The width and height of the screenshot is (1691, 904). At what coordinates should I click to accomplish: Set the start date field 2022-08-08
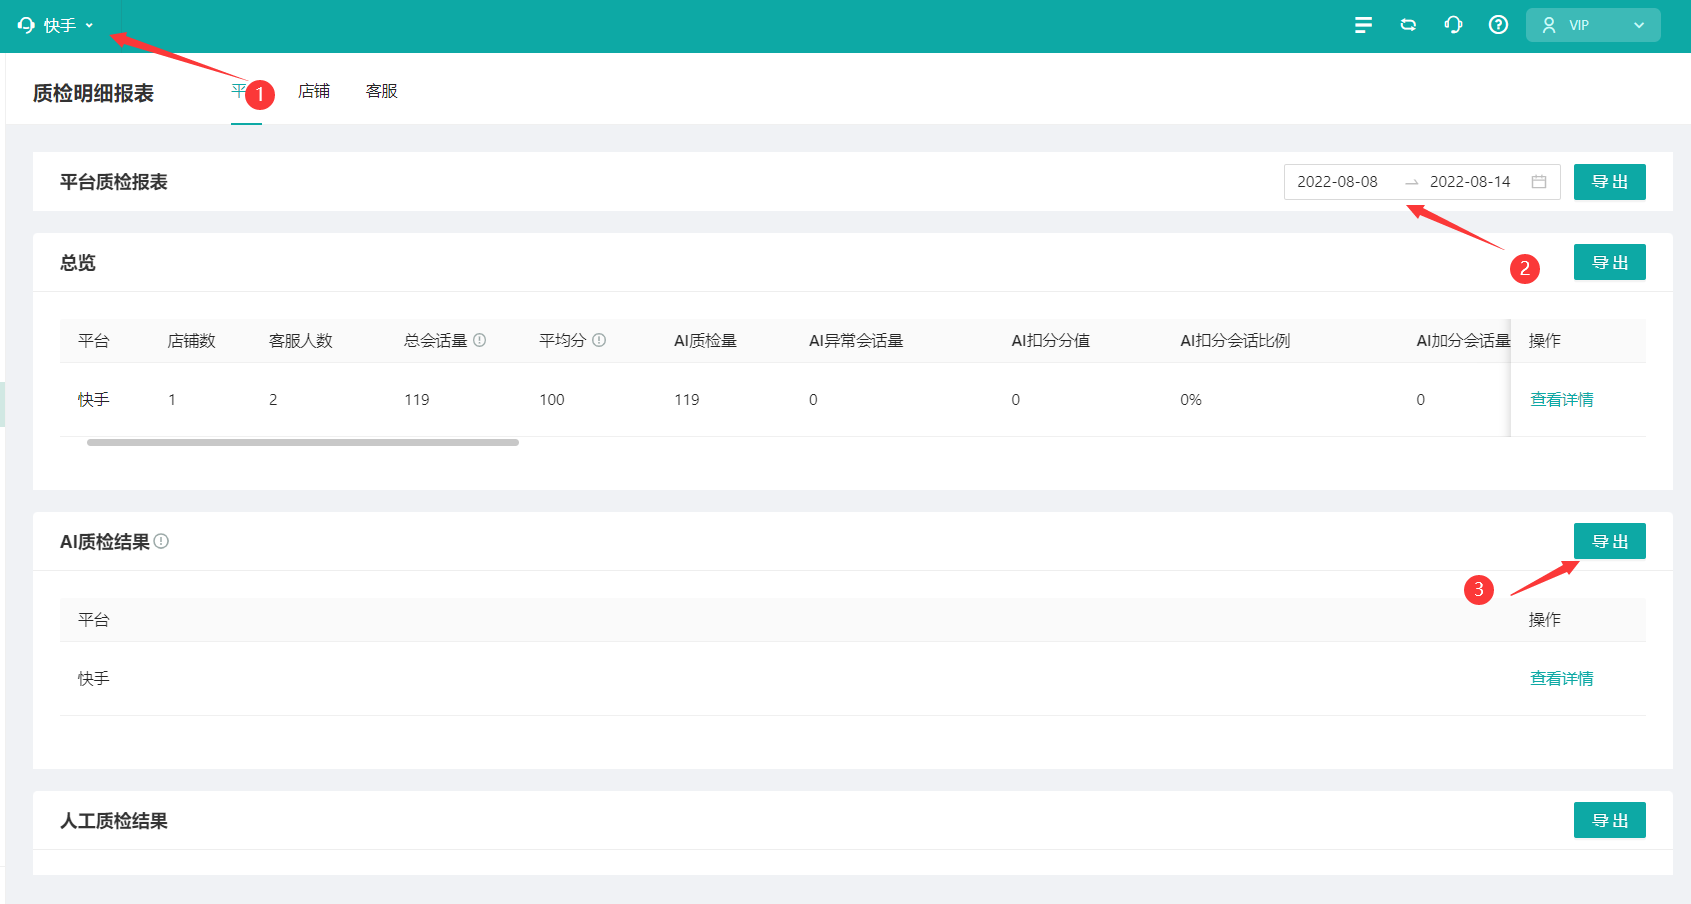tap(1337, 182)
